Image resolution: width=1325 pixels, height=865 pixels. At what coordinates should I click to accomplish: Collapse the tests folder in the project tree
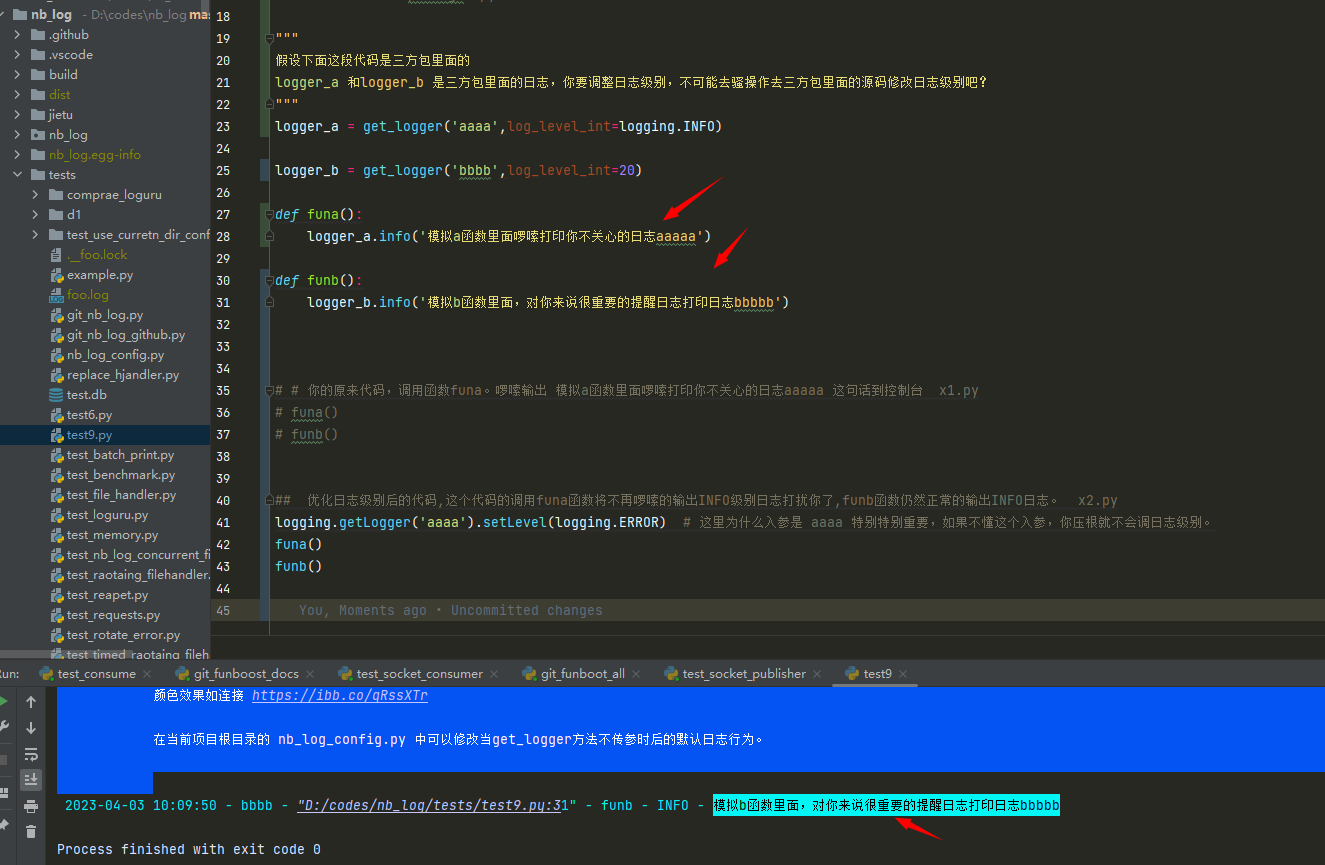pos(18,175)
